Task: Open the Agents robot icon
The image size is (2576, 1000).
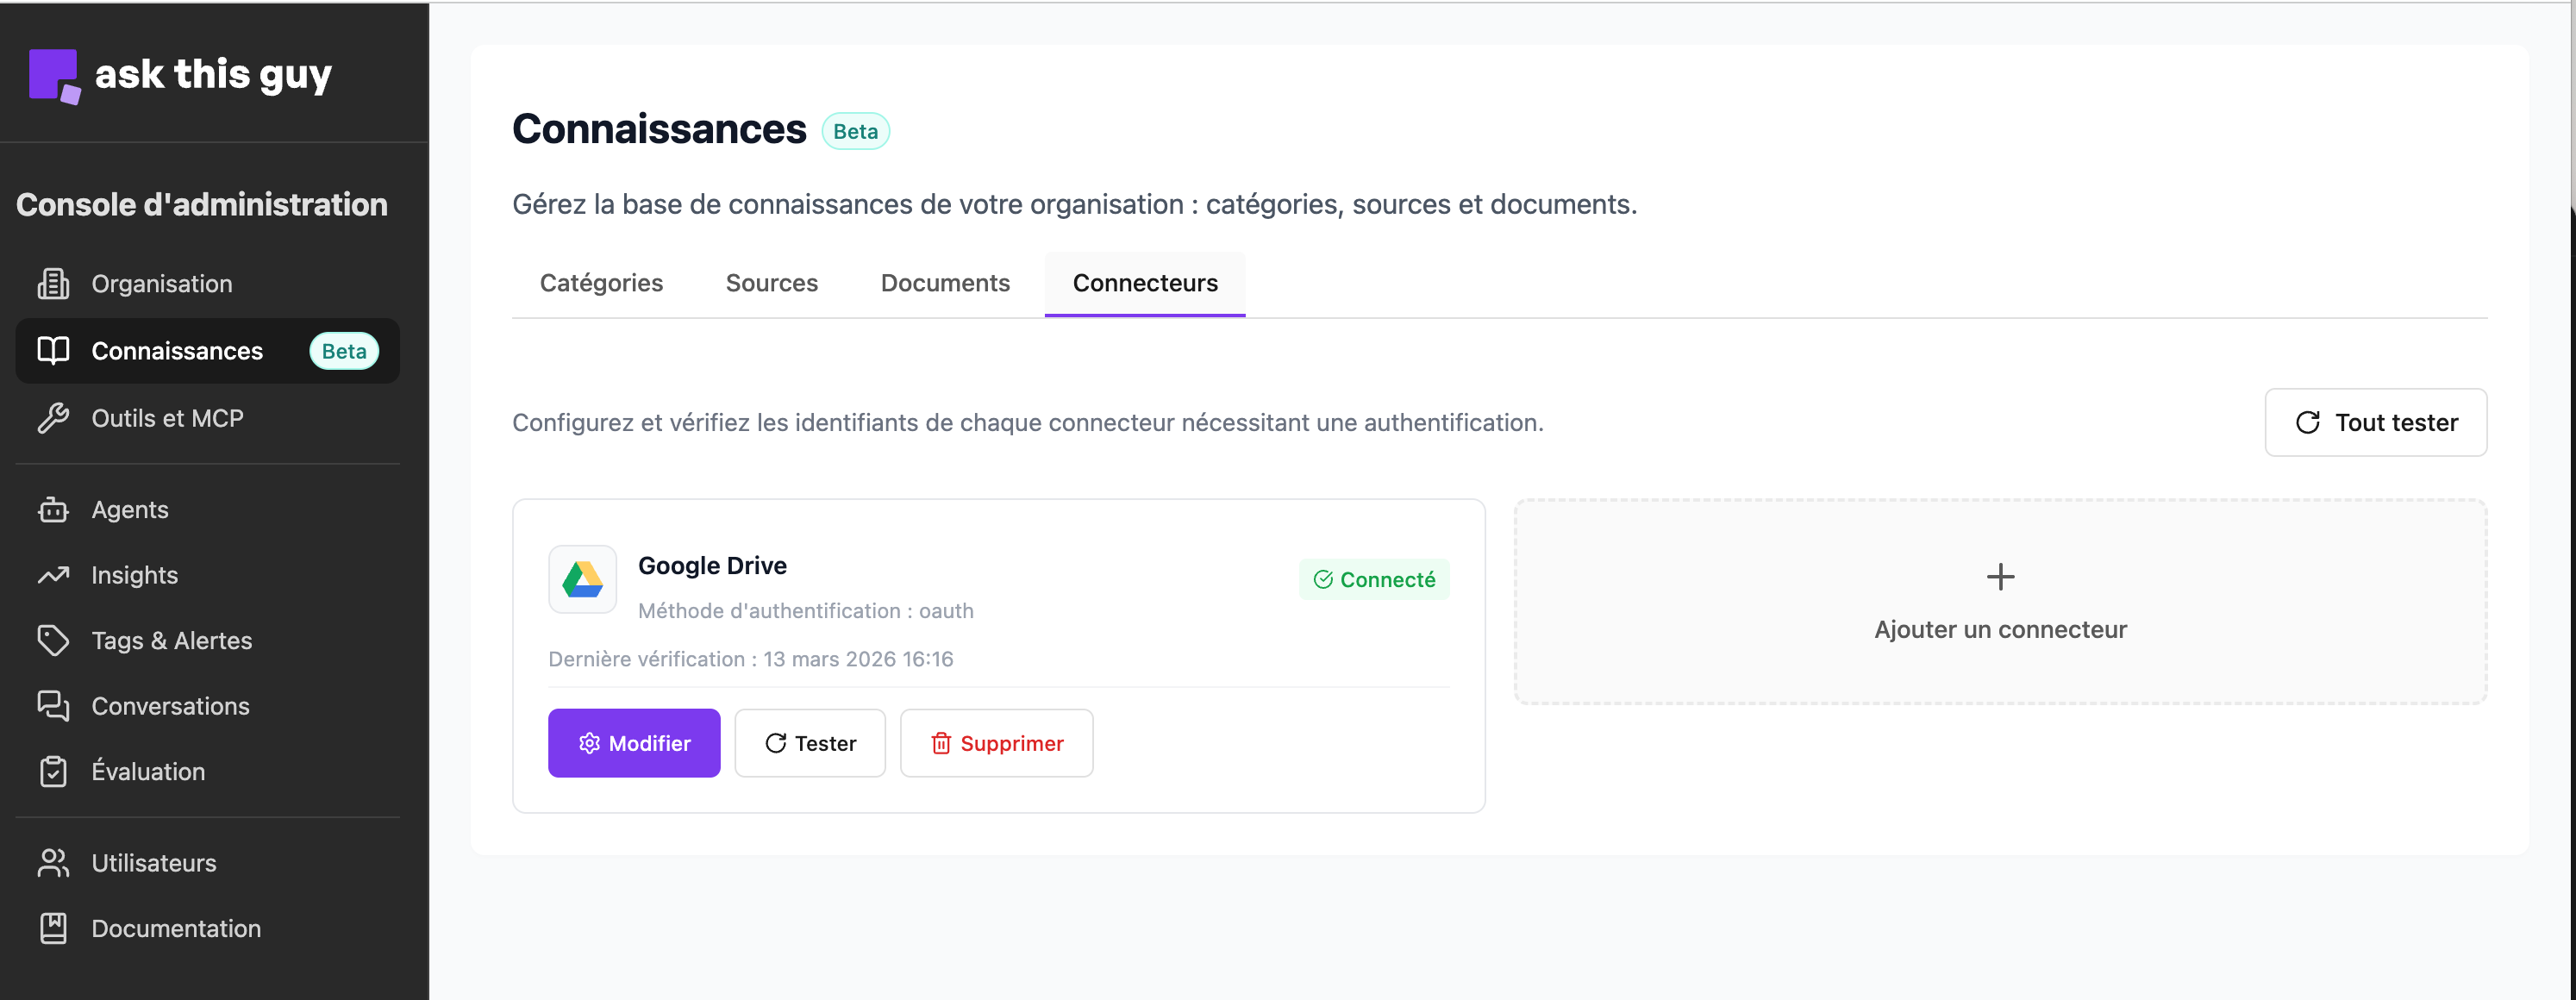Action: [x=53, y=509]
